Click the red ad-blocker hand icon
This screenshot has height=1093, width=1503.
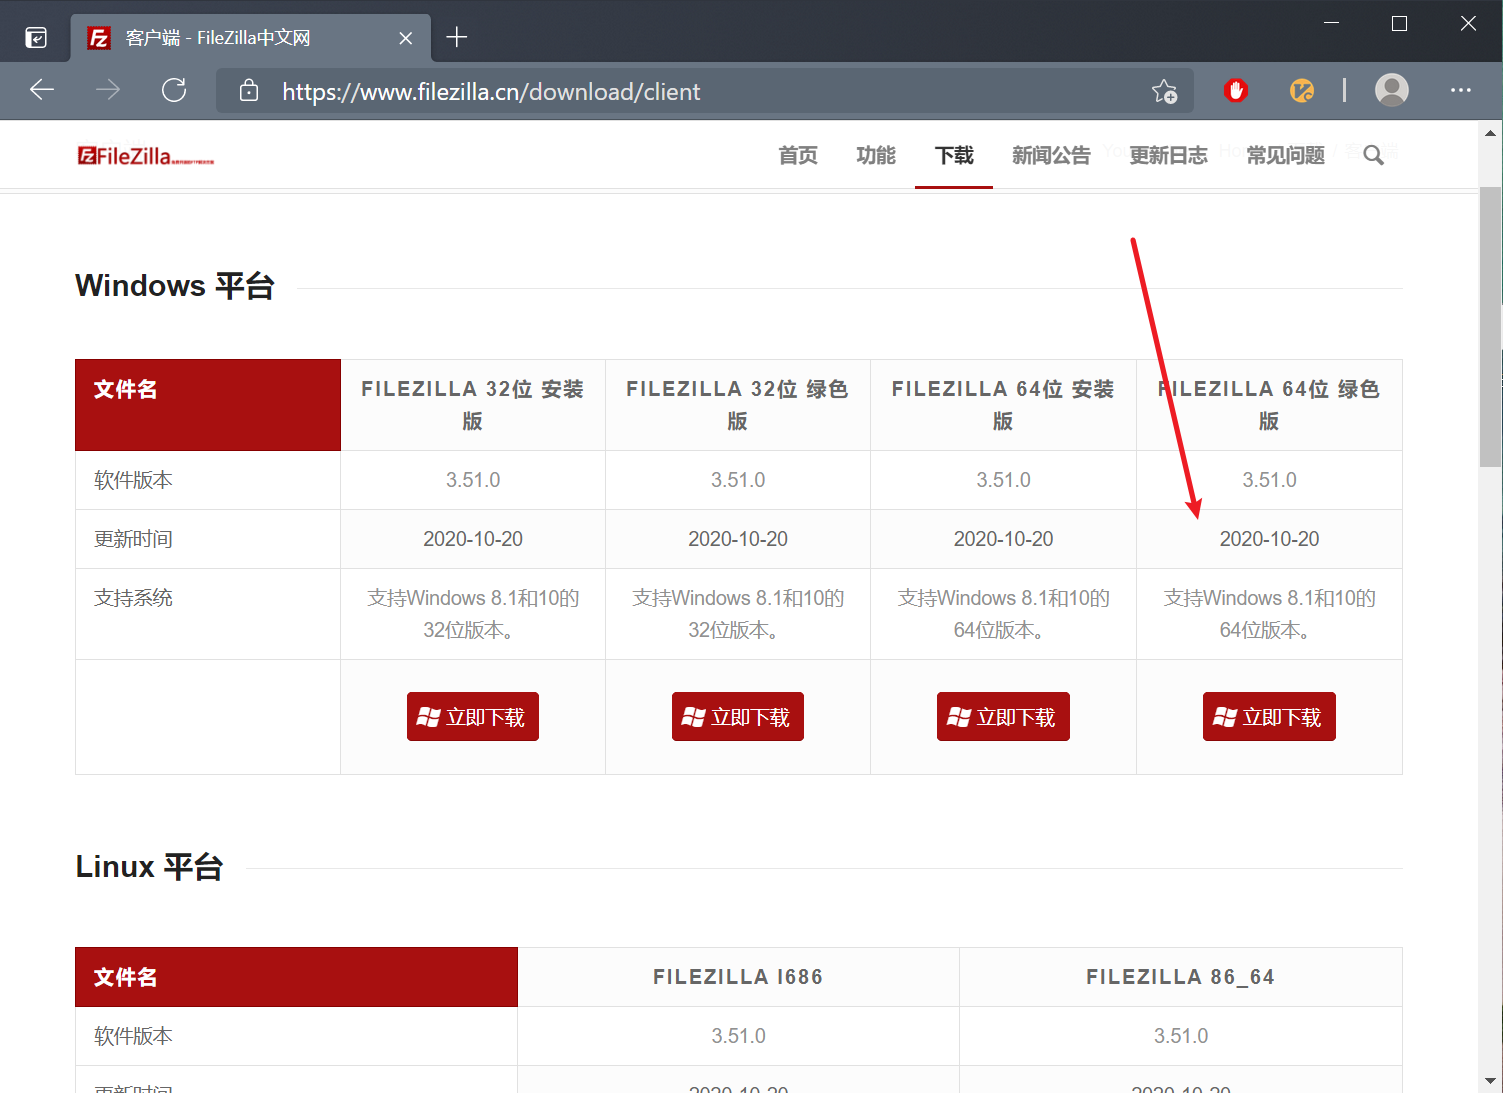1235,90
